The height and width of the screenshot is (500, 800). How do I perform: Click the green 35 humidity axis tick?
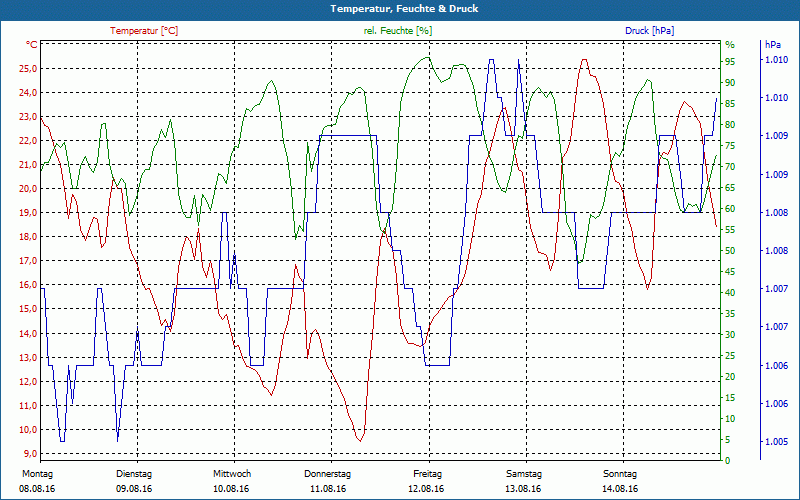point(730,314)
